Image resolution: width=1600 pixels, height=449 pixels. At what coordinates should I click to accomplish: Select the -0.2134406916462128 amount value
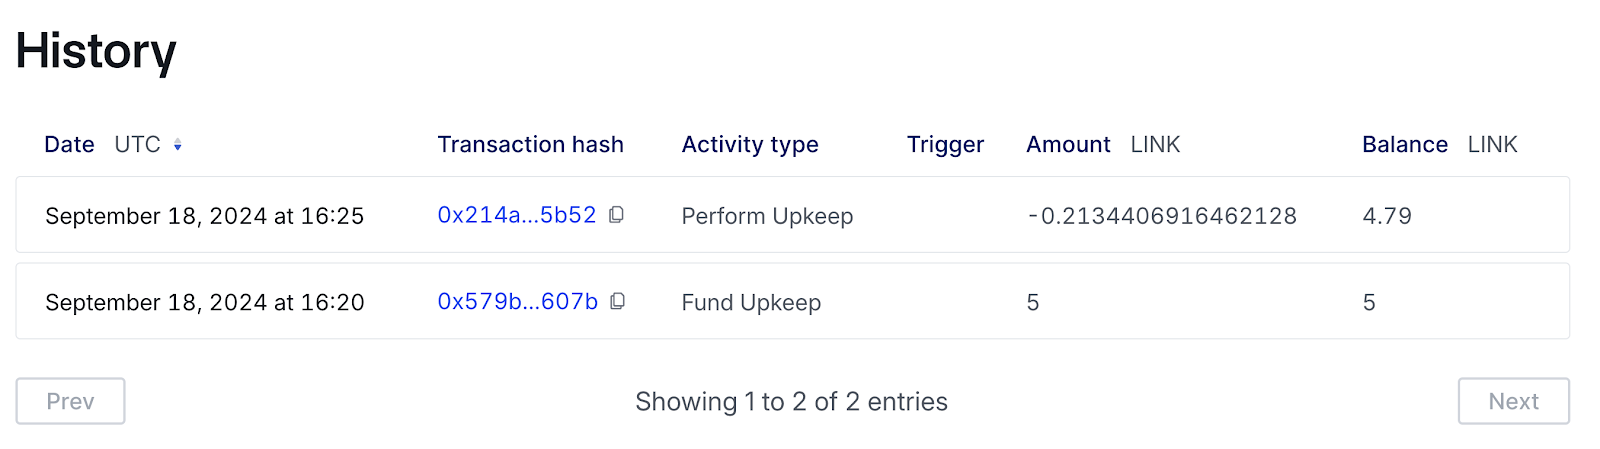pos(1161,216)
